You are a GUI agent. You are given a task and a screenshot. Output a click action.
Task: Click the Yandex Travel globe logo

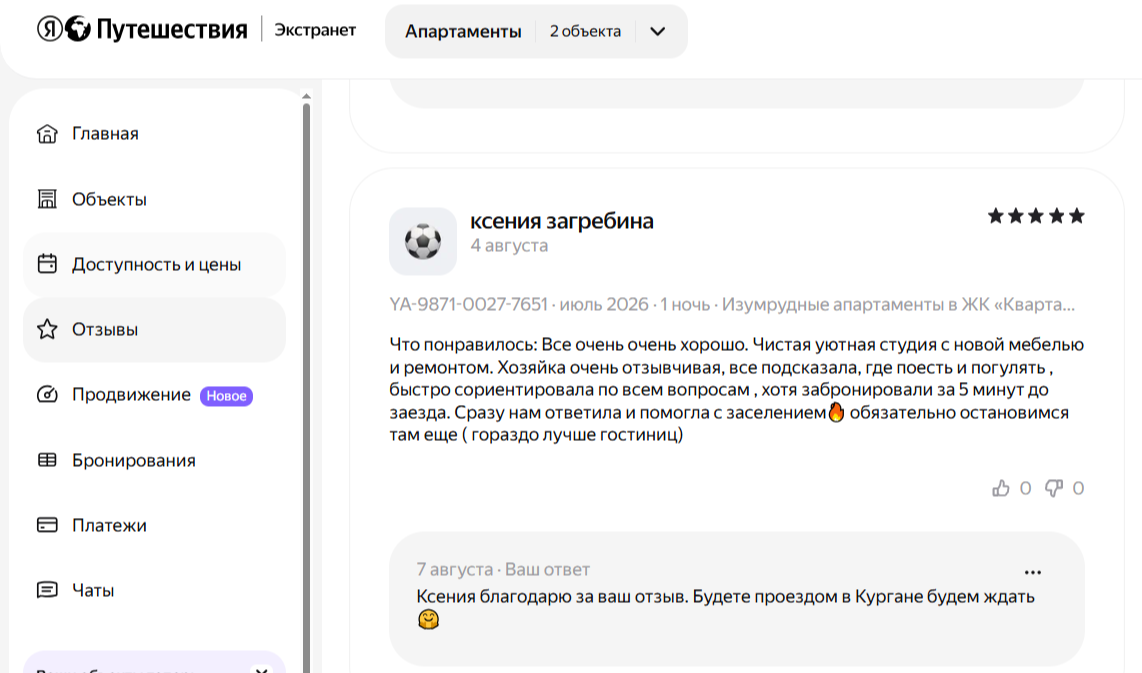(x=78, y=29)
